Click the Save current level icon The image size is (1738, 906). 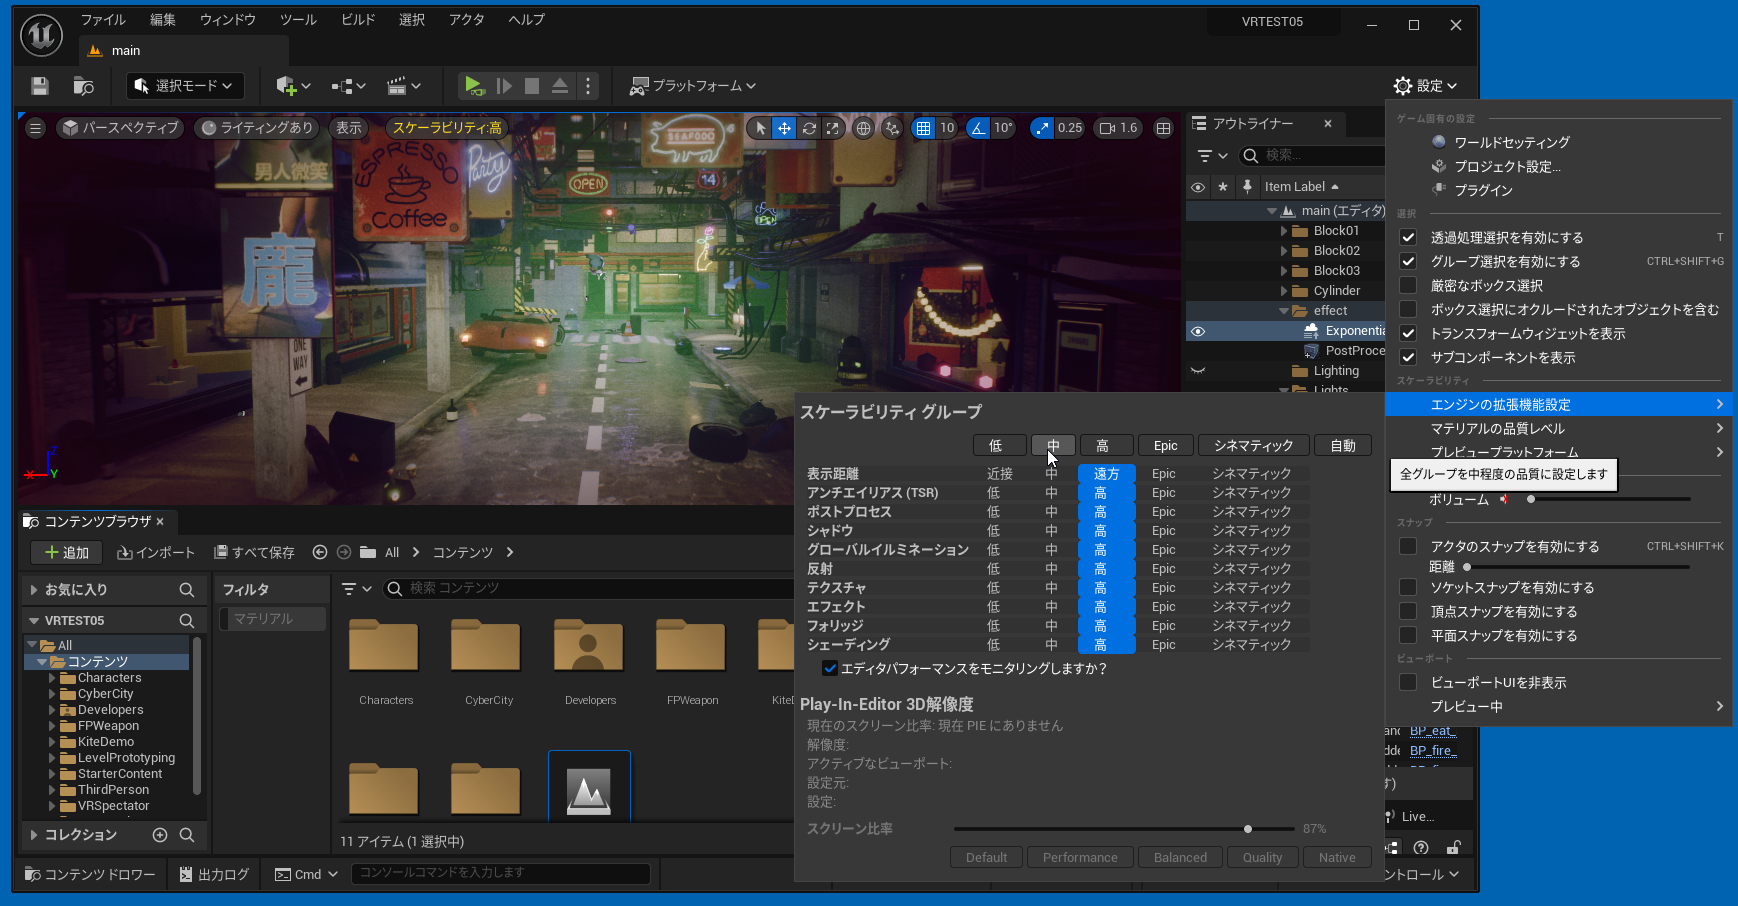40,86
